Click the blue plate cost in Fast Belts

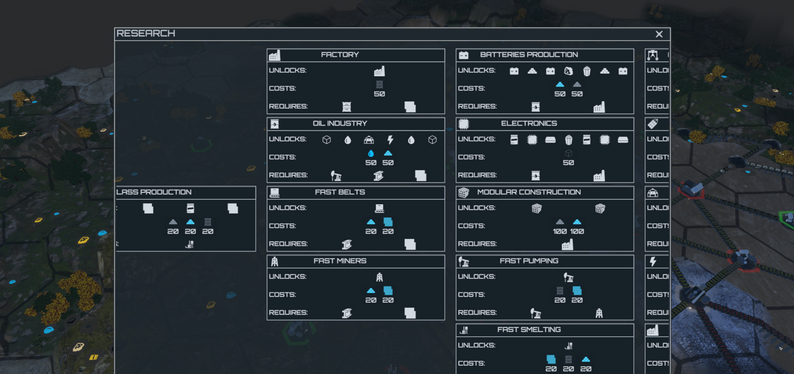coord(388,222)
